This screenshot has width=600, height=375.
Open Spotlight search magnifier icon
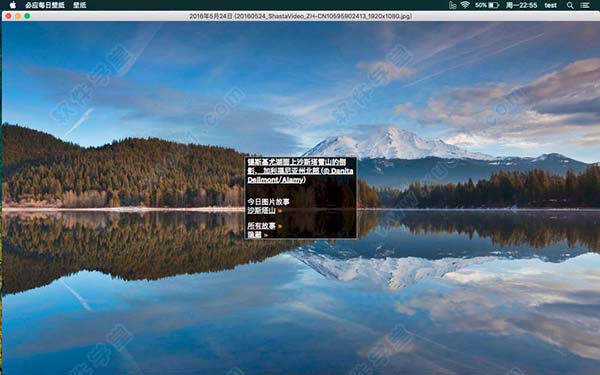coord(570,5)
